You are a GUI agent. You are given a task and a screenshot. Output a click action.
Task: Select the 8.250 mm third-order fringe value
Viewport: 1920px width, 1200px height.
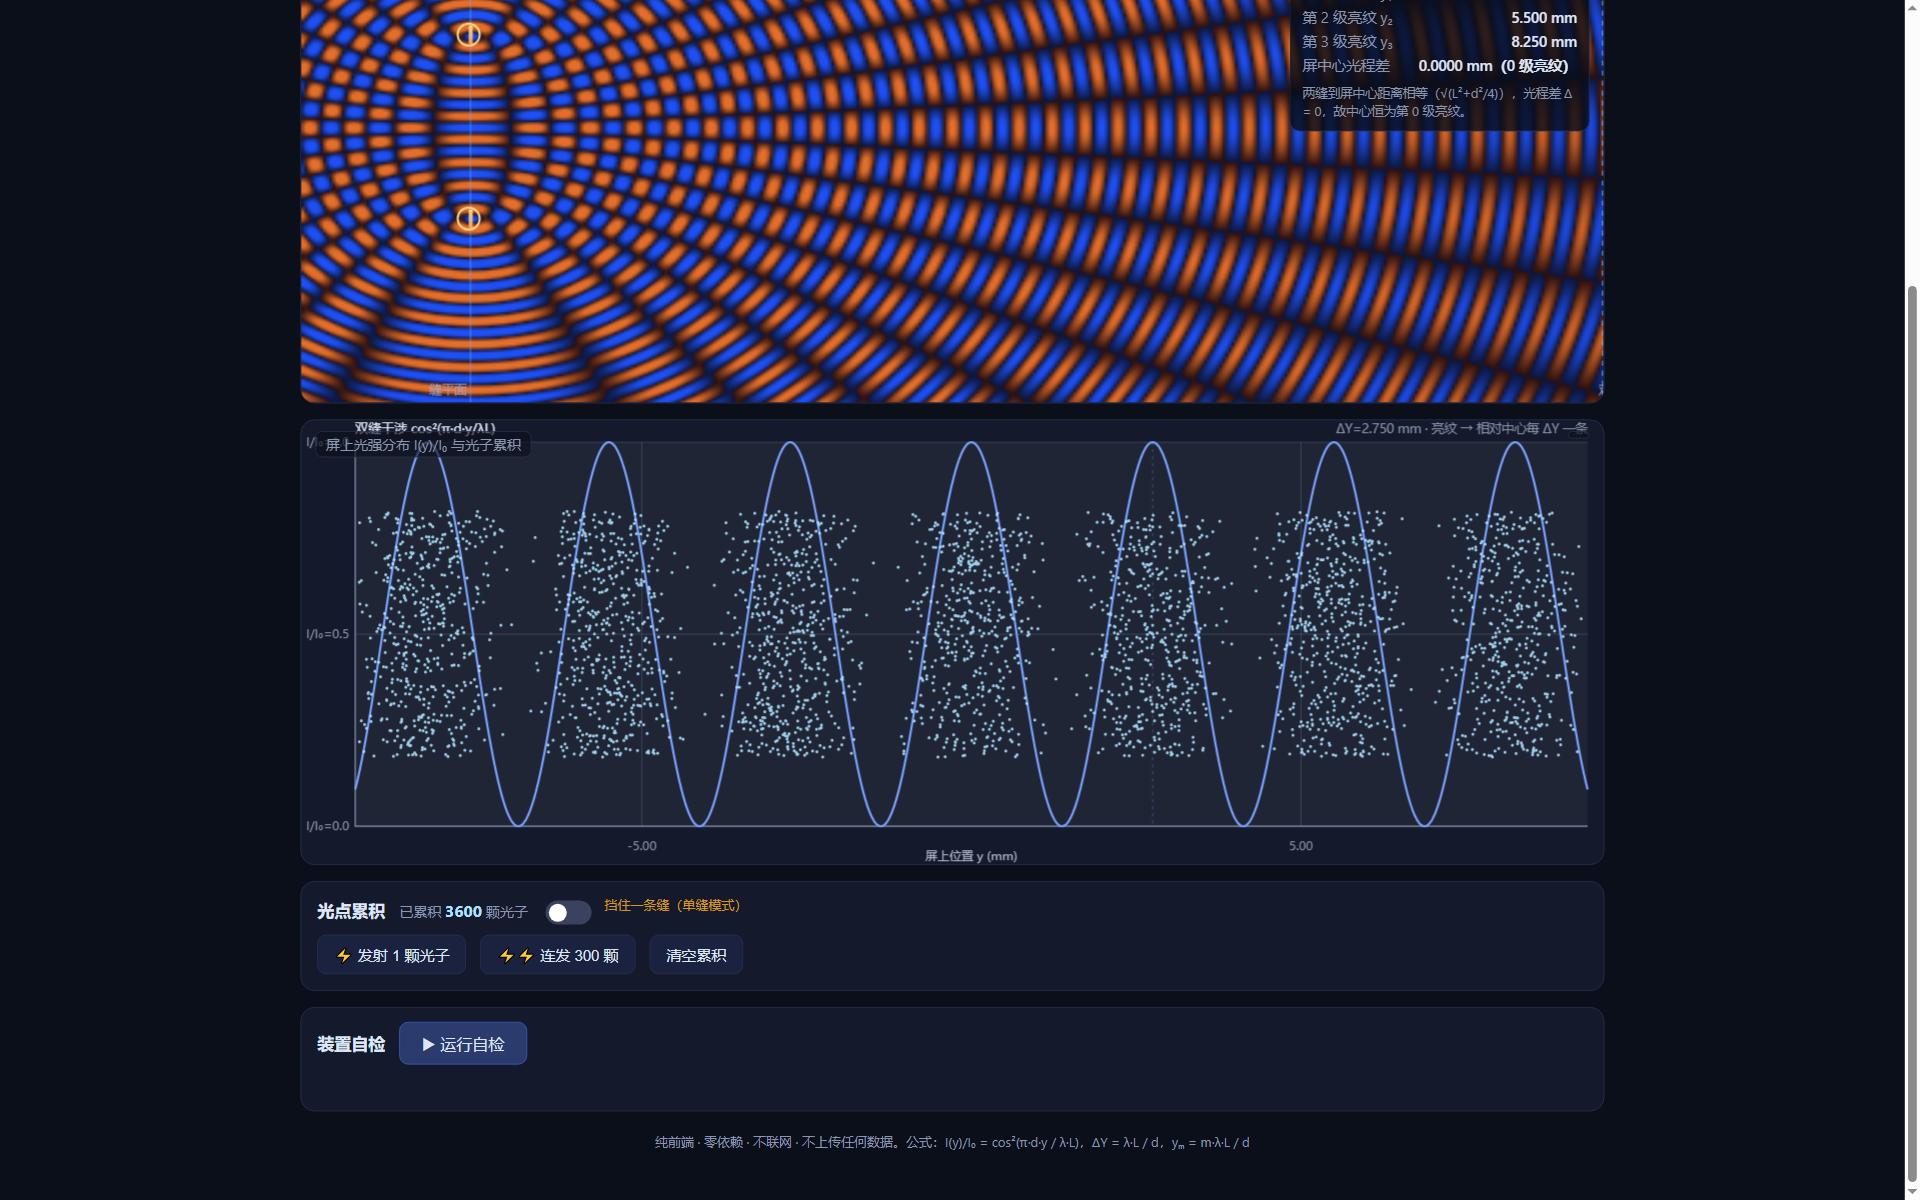1544,42
